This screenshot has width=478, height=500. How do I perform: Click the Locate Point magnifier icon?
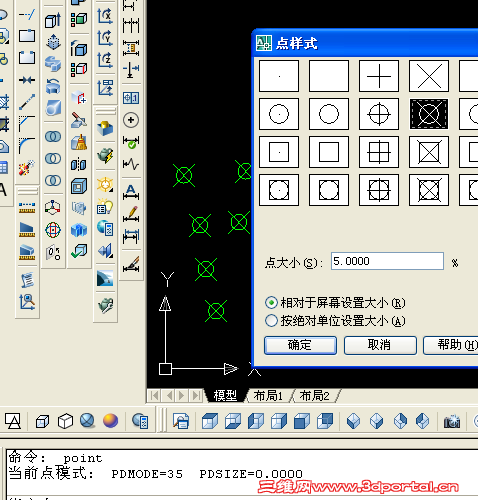(27, 302)
